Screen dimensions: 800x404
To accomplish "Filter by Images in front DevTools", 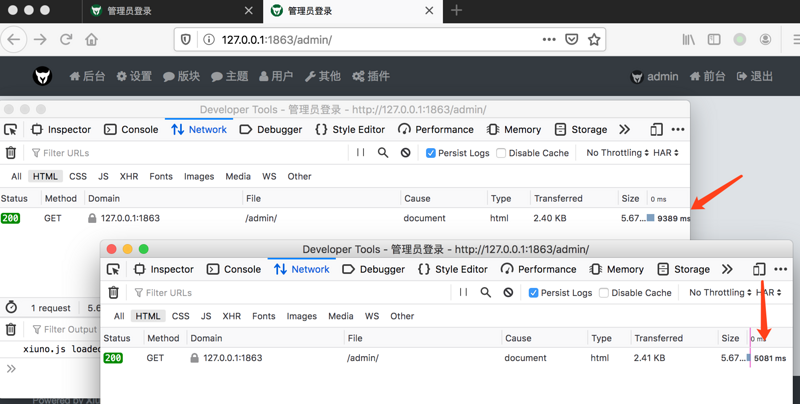I will click(302, 316).
